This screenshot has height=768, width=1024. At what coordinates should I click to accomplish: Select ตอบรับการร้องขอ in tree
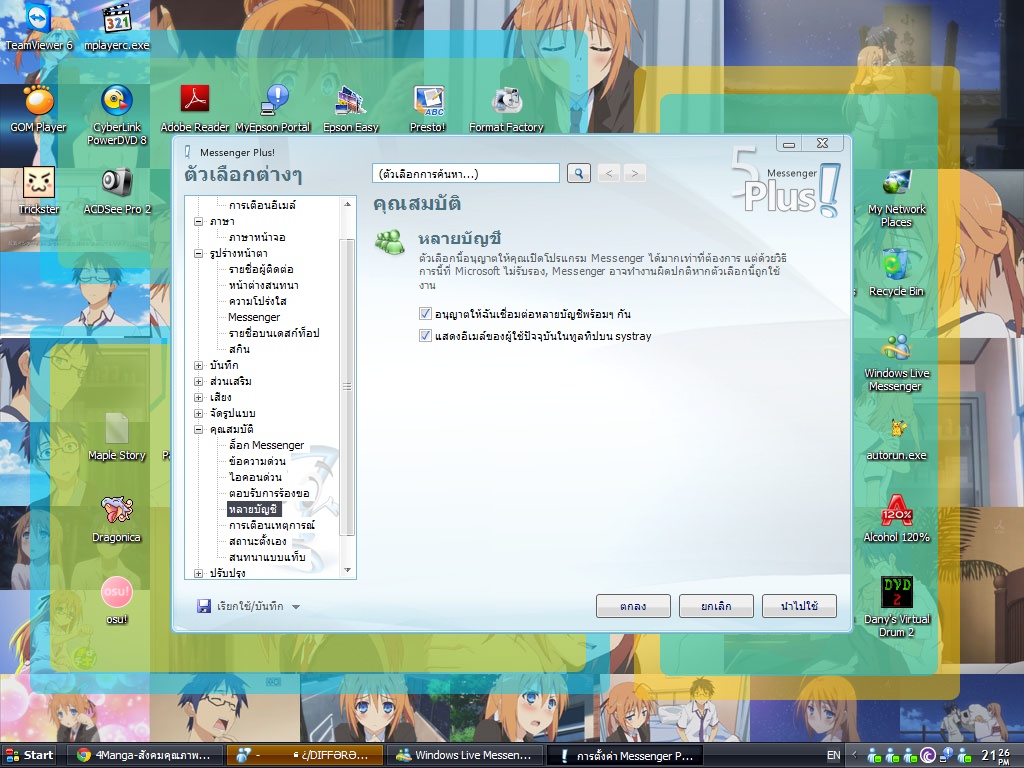tap(269, 493)
